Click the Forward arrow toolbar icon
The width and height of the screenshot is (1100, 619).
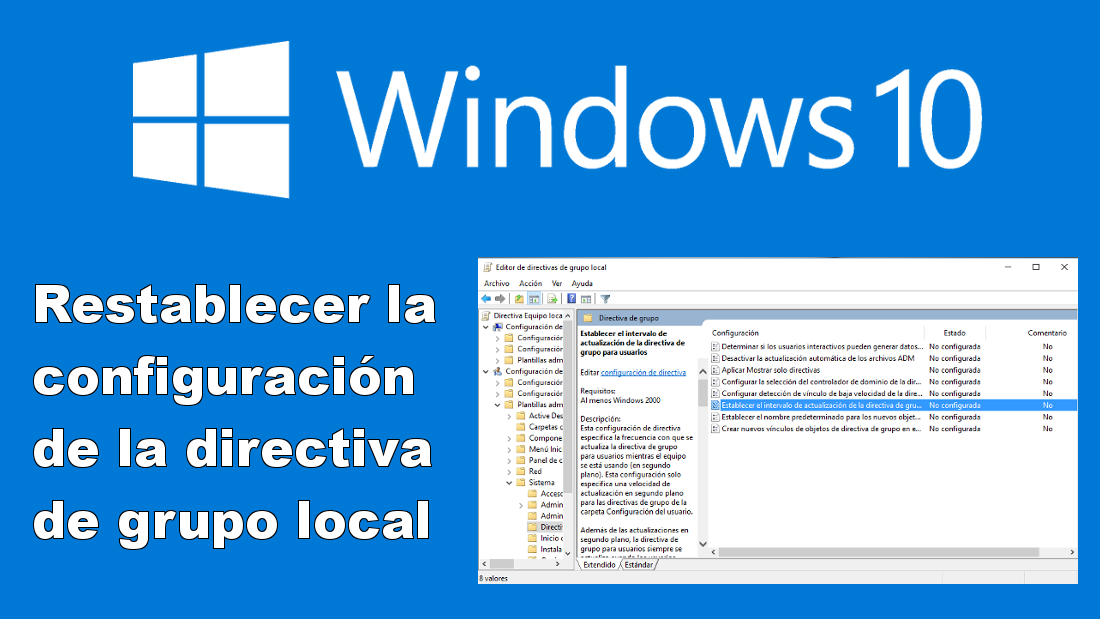(x=499, y=299)
